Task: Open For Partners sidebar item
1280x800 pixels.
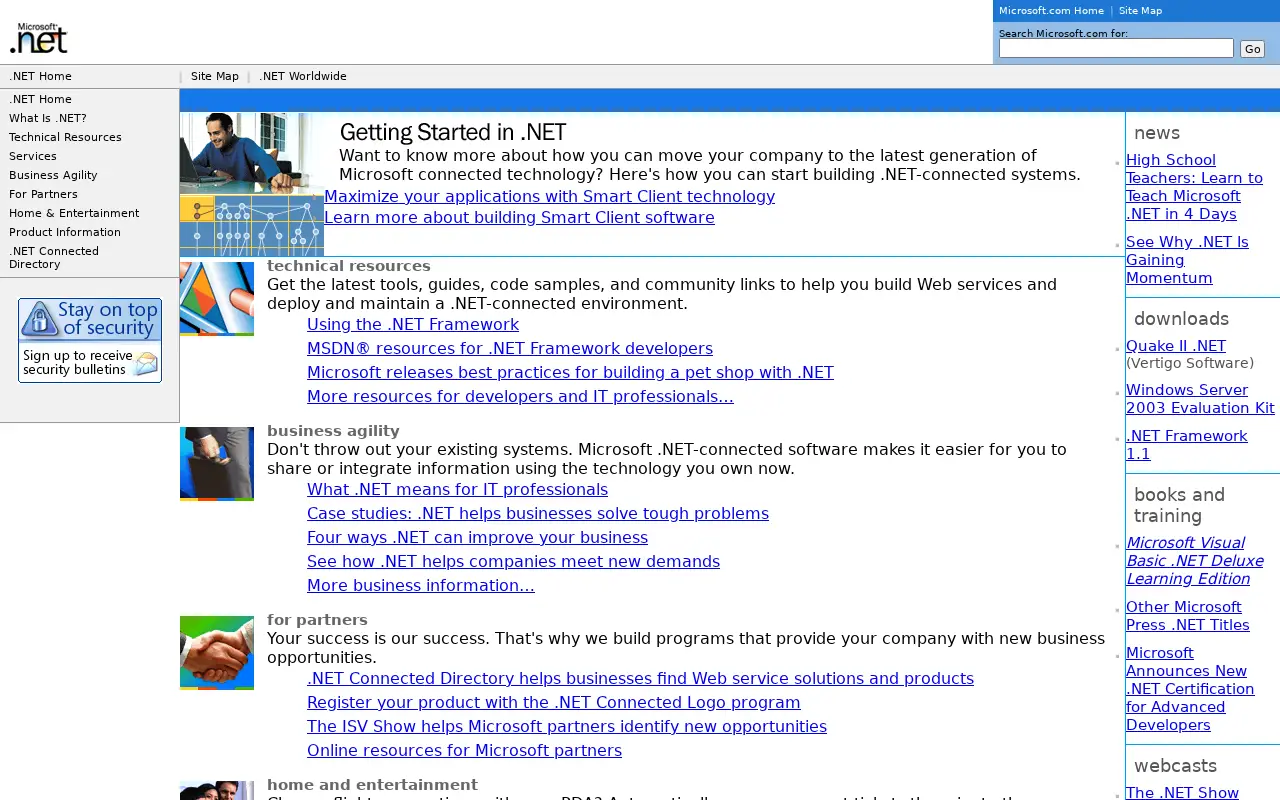Action: (x=43, y=194)
